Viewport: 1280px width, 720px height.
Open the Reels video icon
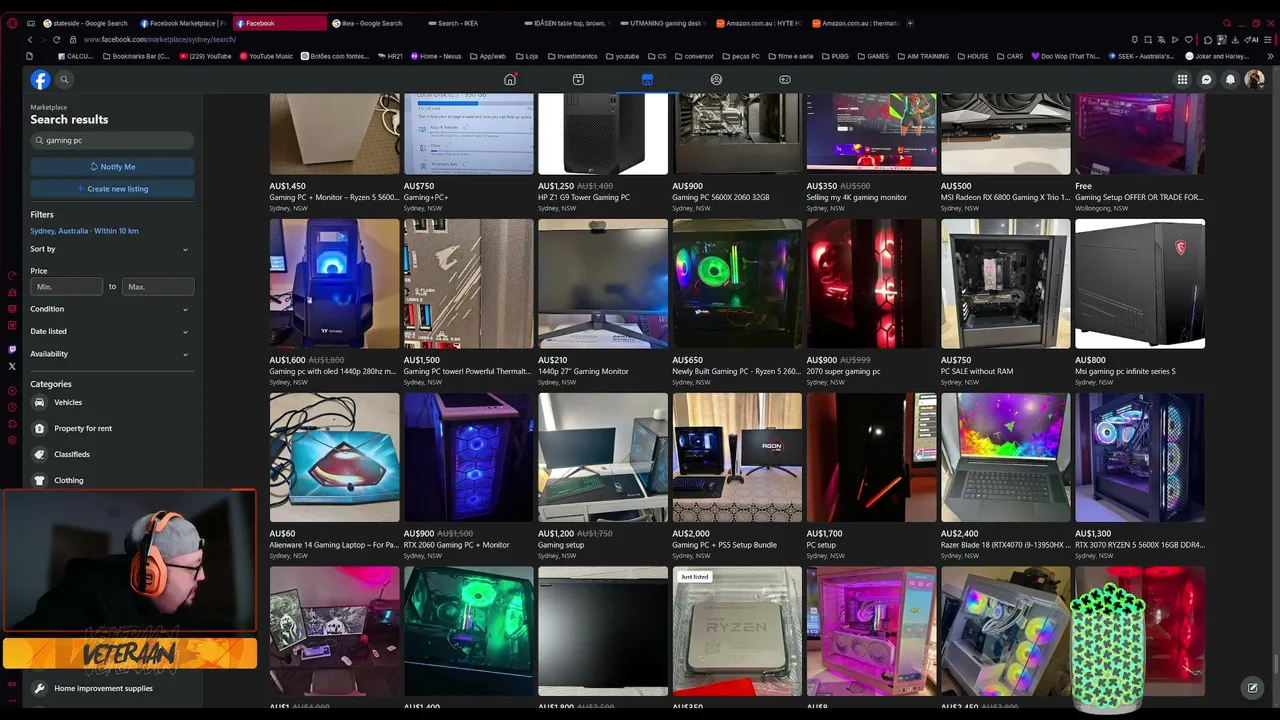click(x=578, y=80)
